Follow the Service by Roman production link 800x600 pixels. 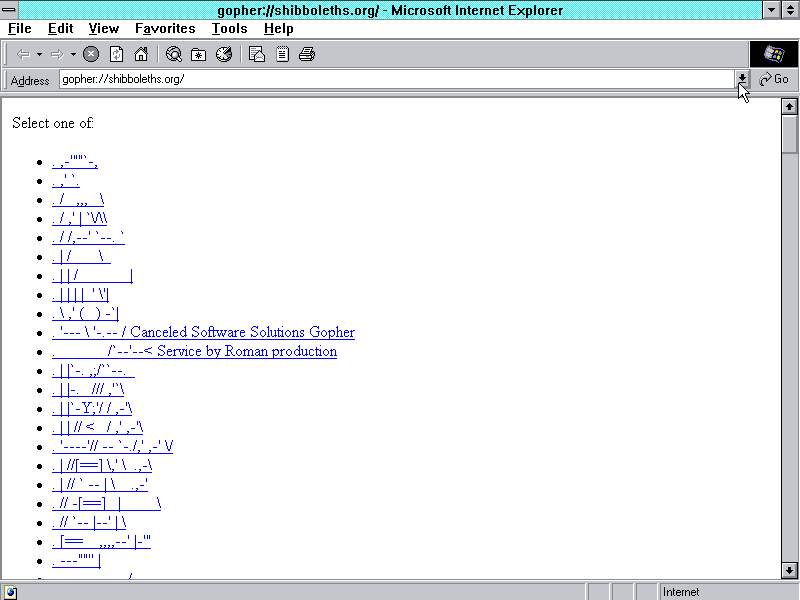pos(247,351)
